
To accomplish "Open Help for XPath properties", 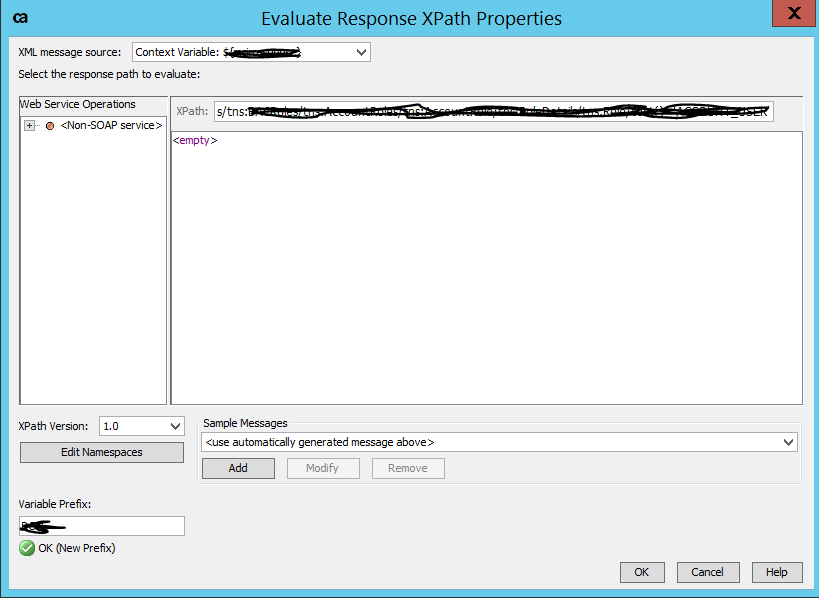I will 777,572.
